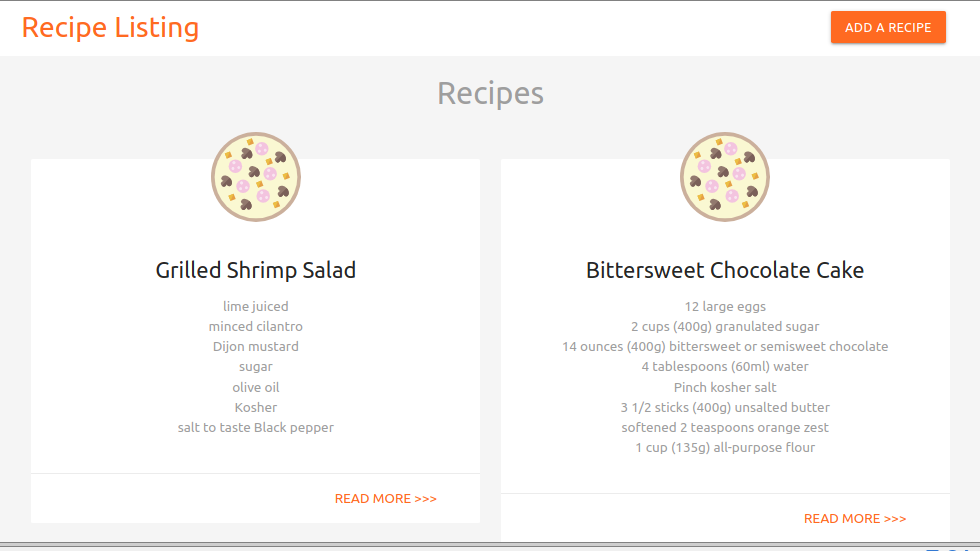980x551 pixels.
Task: Select the Bittersweet Chocolate Cake title
Action: (x=725, y=270)
